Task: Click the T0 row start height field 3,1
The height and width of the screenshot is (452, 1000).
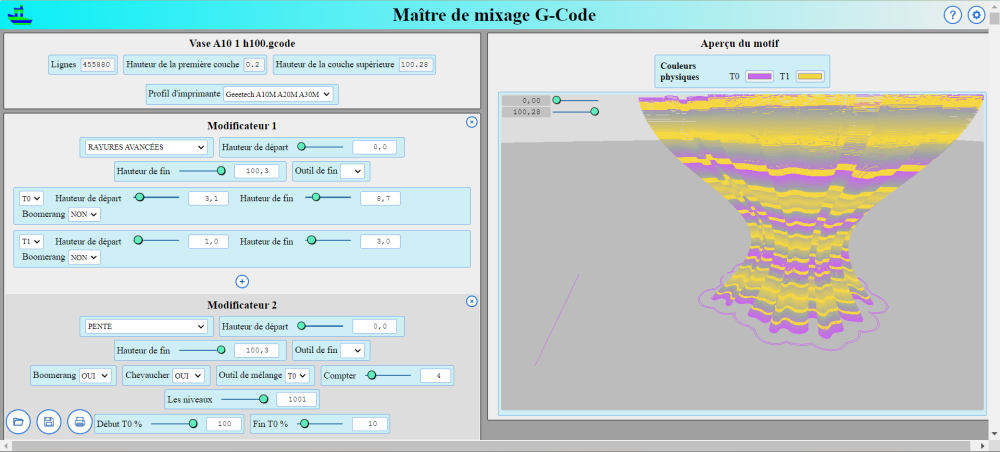Action: point(209,199)
